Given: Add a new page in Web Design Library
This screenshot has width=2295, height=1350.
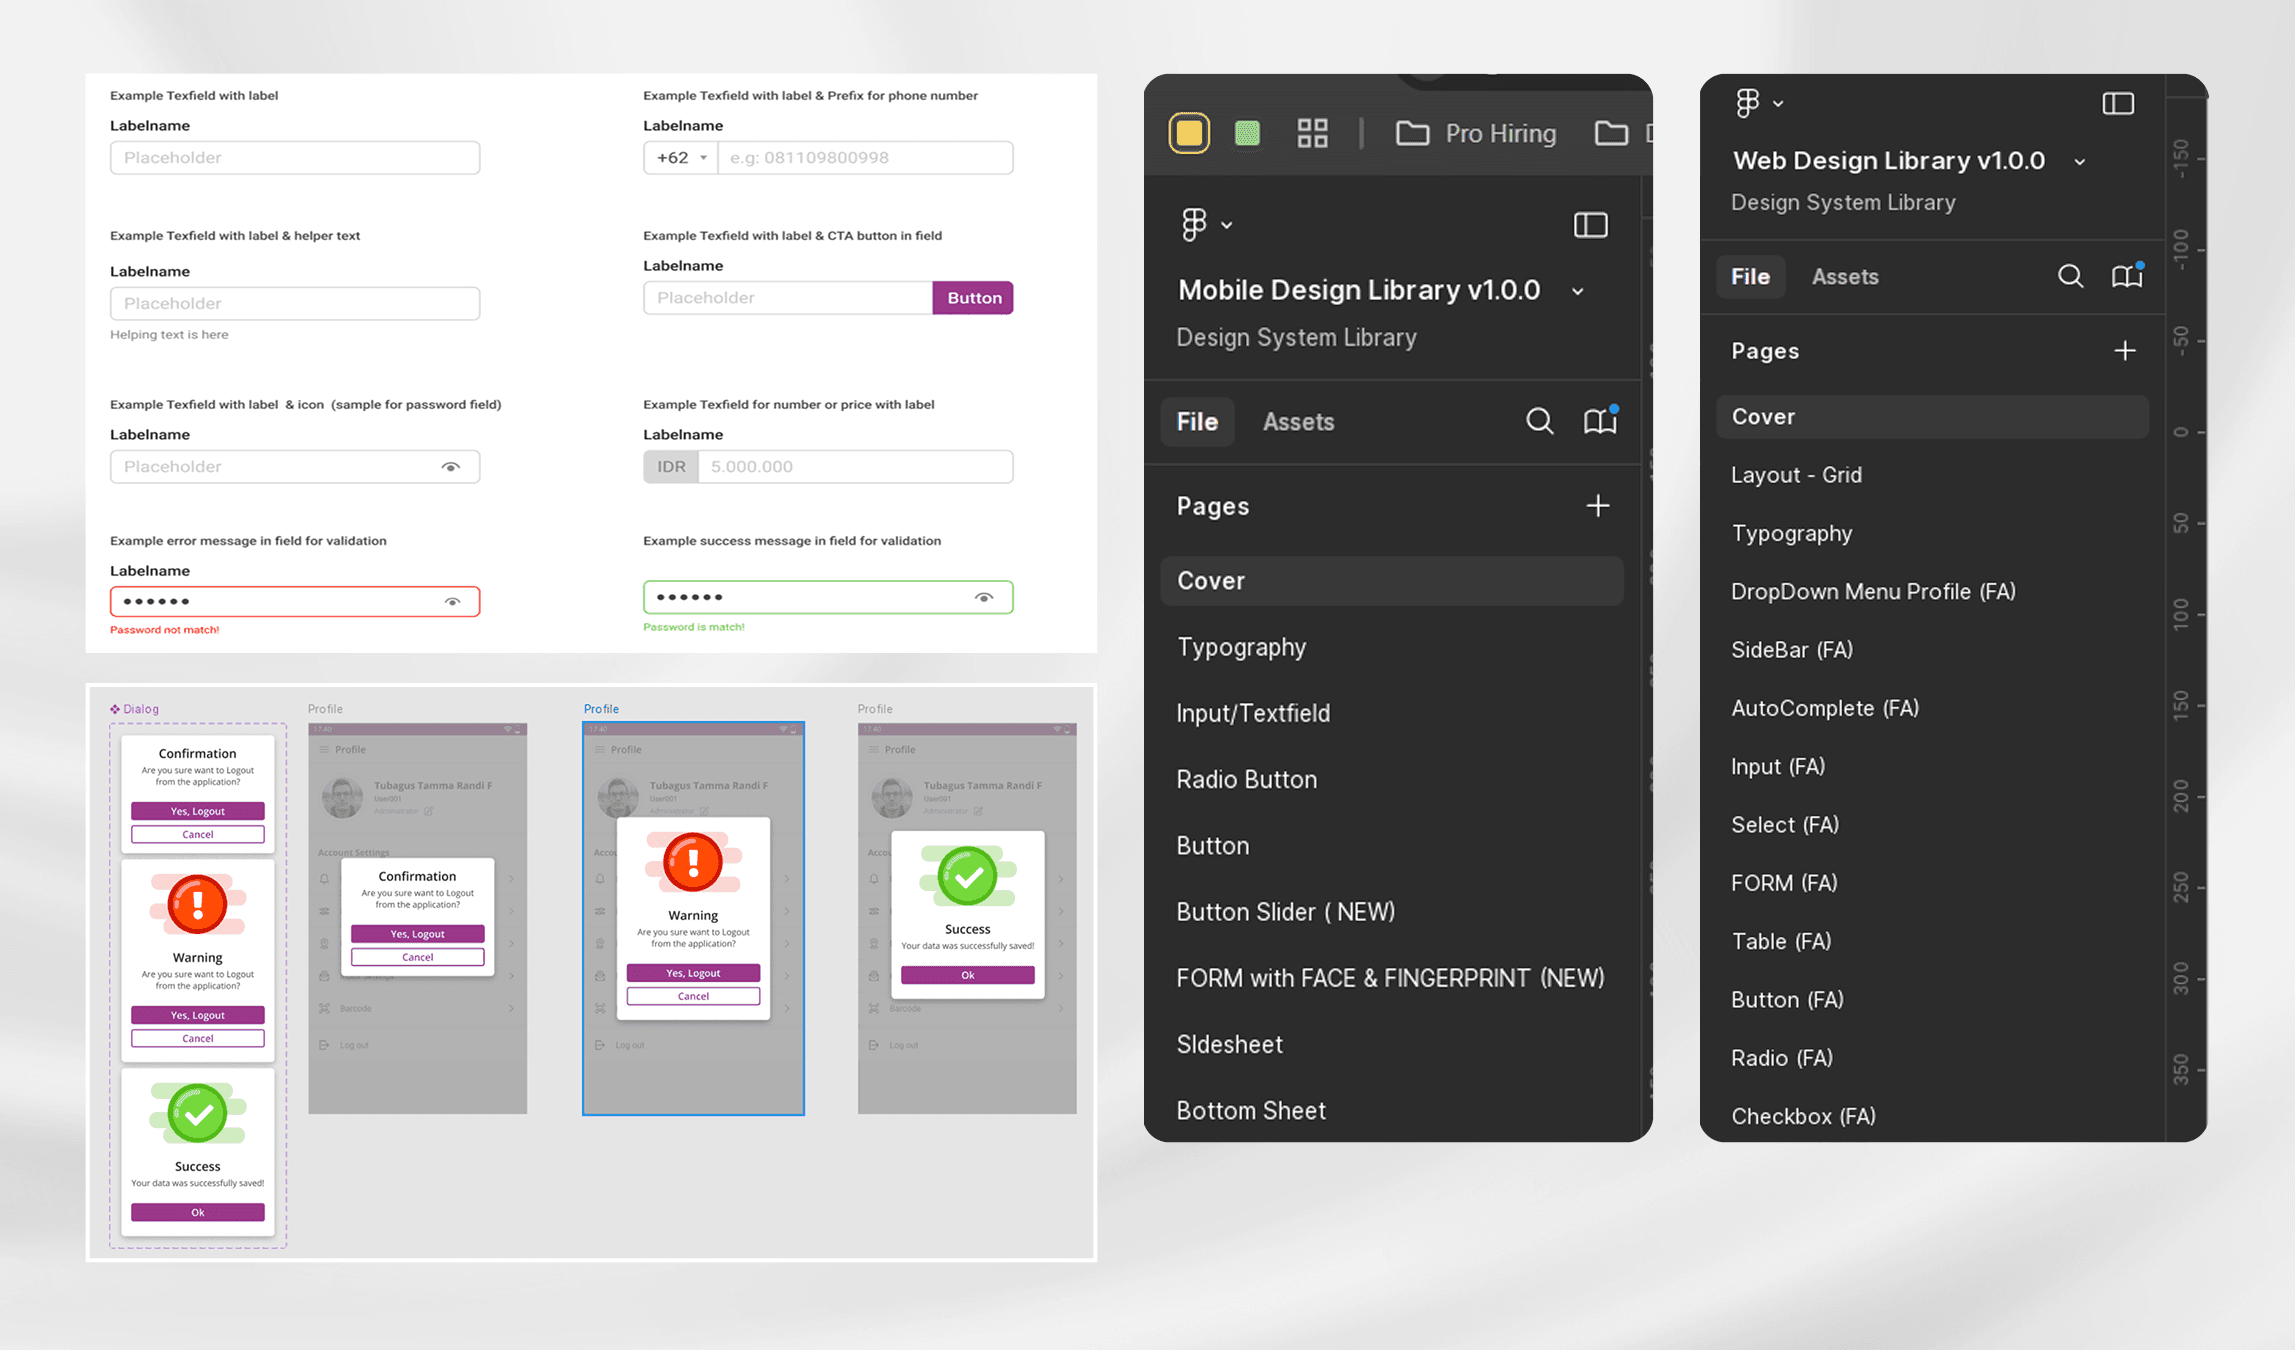Looking at the screenshot, I should click(x=2125, y=351).
